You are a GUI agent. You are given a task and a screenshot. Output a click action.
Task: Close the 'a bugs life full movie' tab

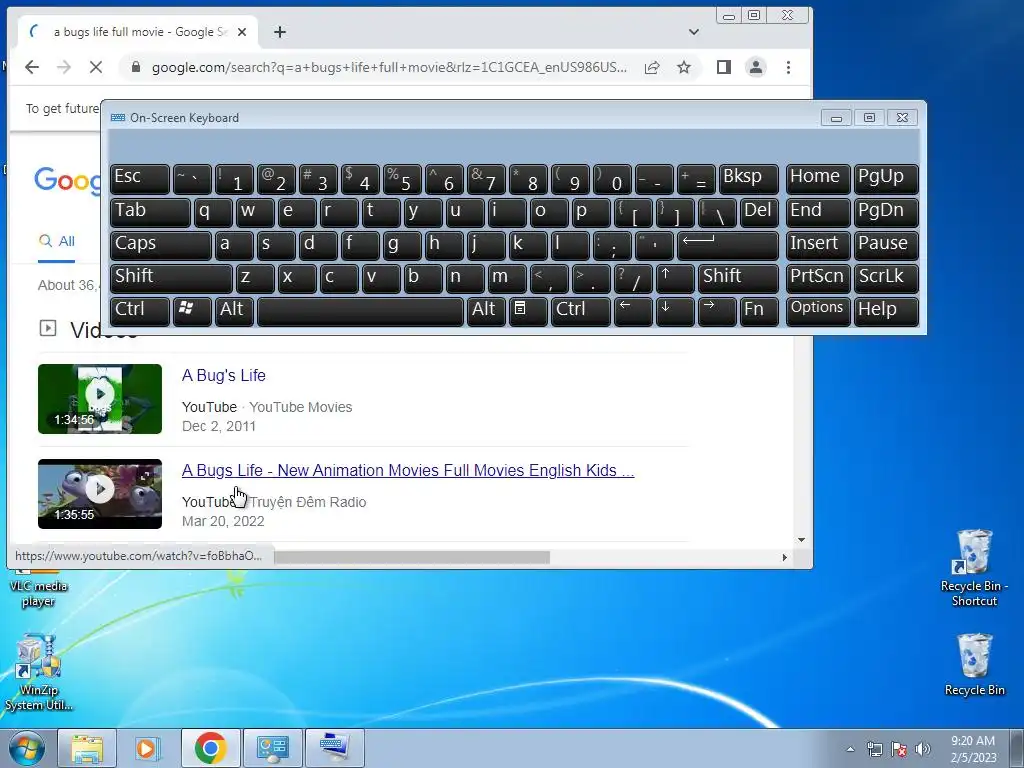(242, 32)
